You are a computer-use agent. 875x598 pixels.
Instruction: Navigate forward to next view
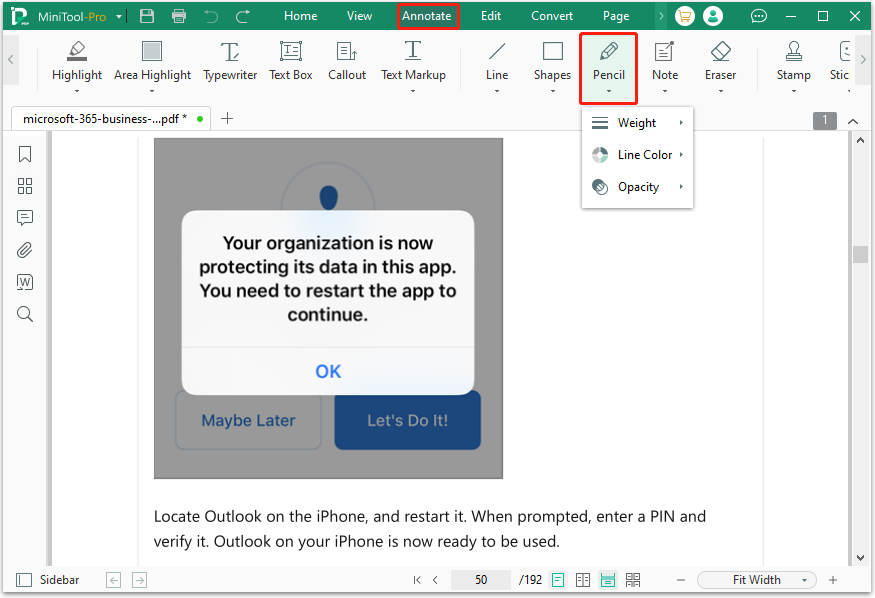[140, 580]
